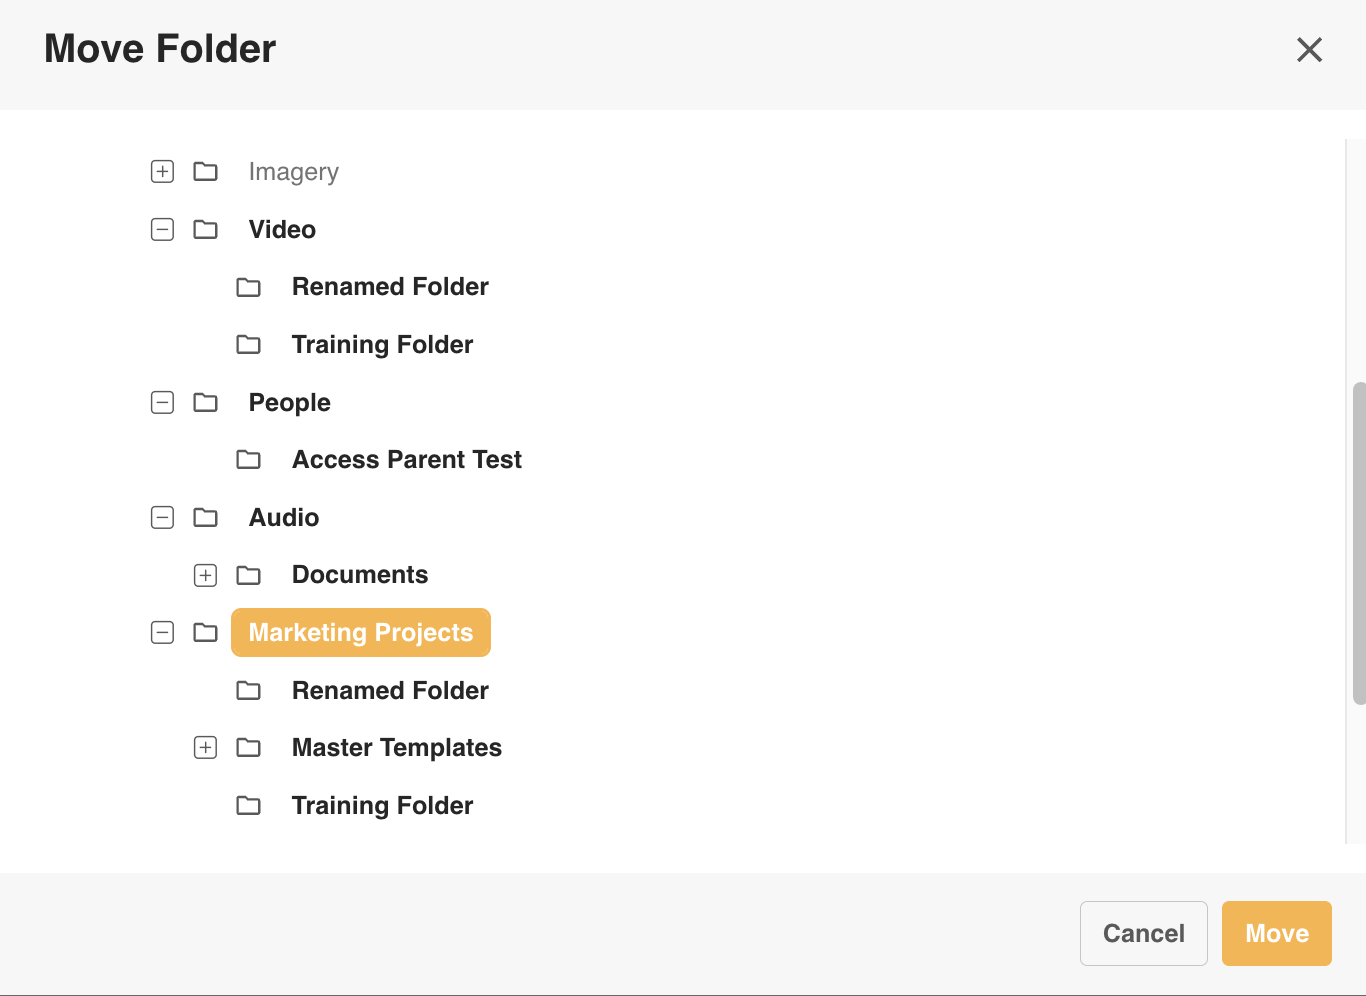Image resolution: width=1366 pixels, height=996 pixels.
Task: Select the highlighted Marketing Projects folder
Action: click(x=361, y=632)
